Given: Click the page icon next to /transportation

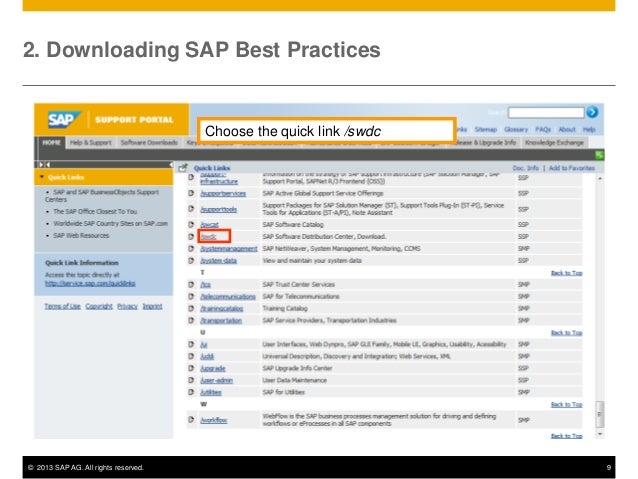Looking at the screenshot, I should 191,320.
